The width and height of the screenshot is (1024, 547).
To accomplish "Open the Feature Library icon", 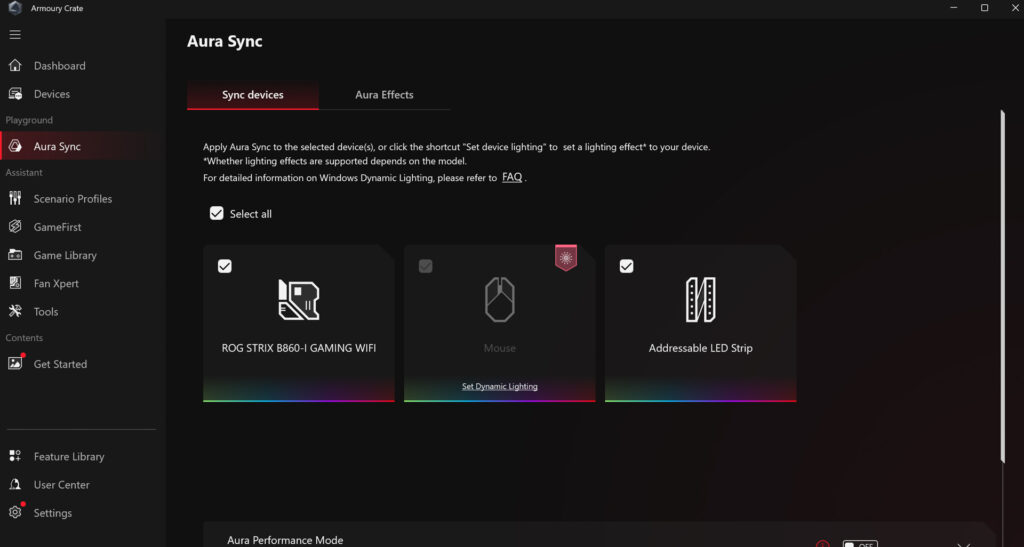I will click(x=15, y=456).
